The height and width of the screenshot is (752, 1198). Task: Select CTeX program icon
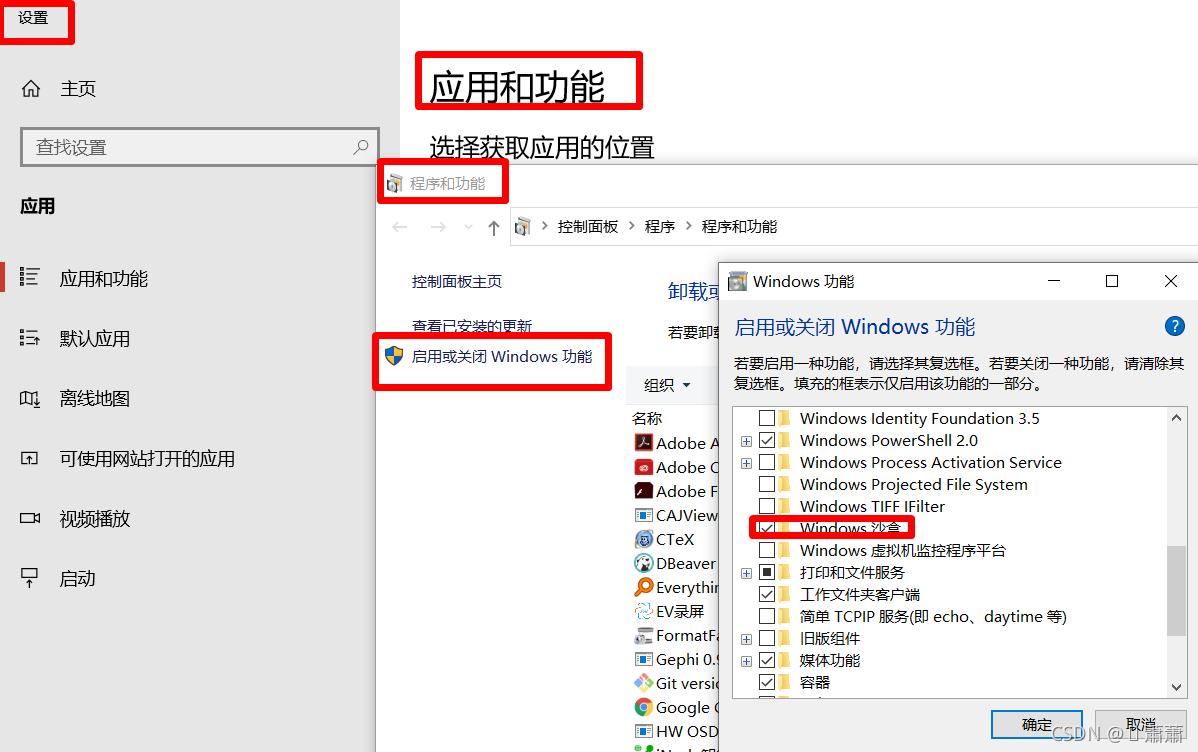coord(644,539)
